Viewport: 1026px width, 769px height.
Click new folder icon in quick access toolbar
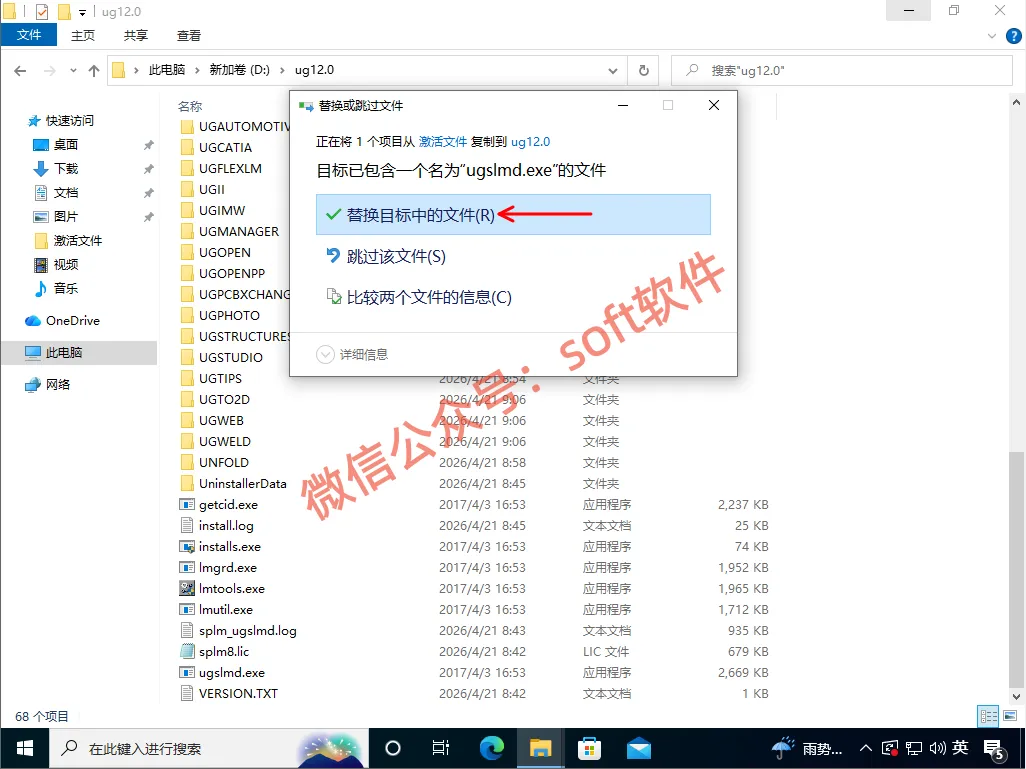click(64, 12)
